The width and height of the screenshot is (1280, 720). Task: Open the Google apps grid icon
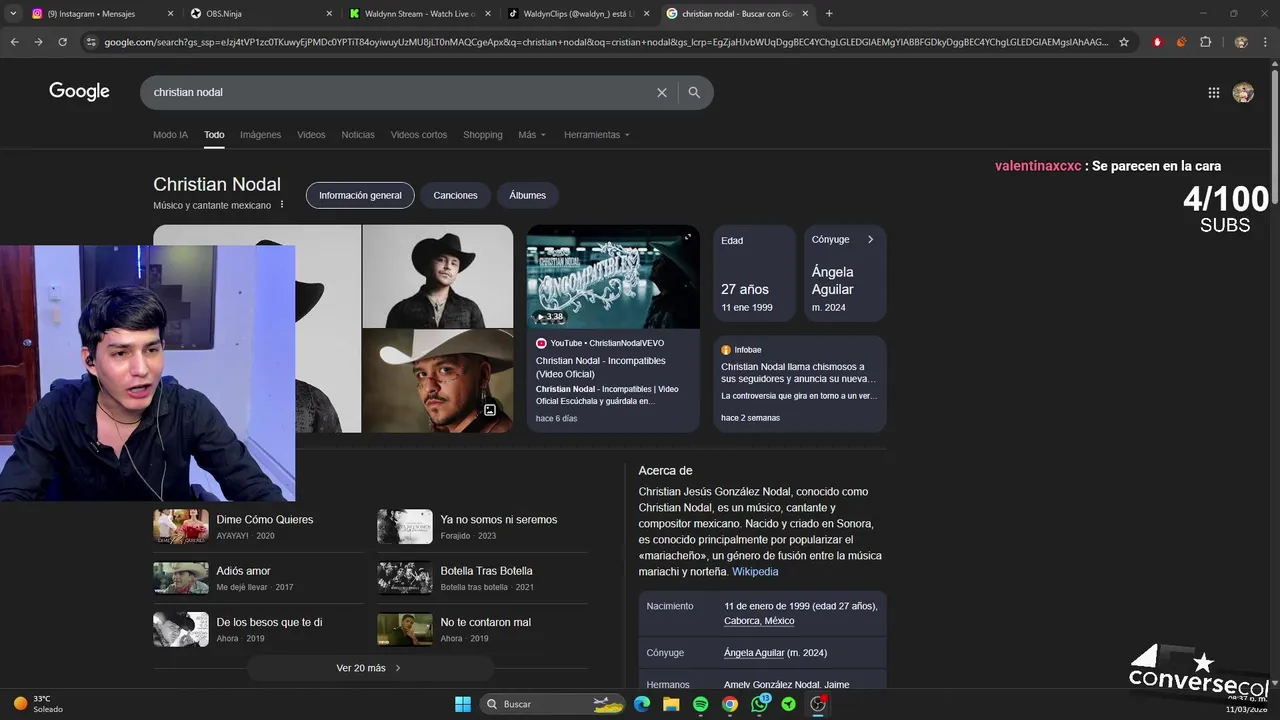[x=1213, y=92]
